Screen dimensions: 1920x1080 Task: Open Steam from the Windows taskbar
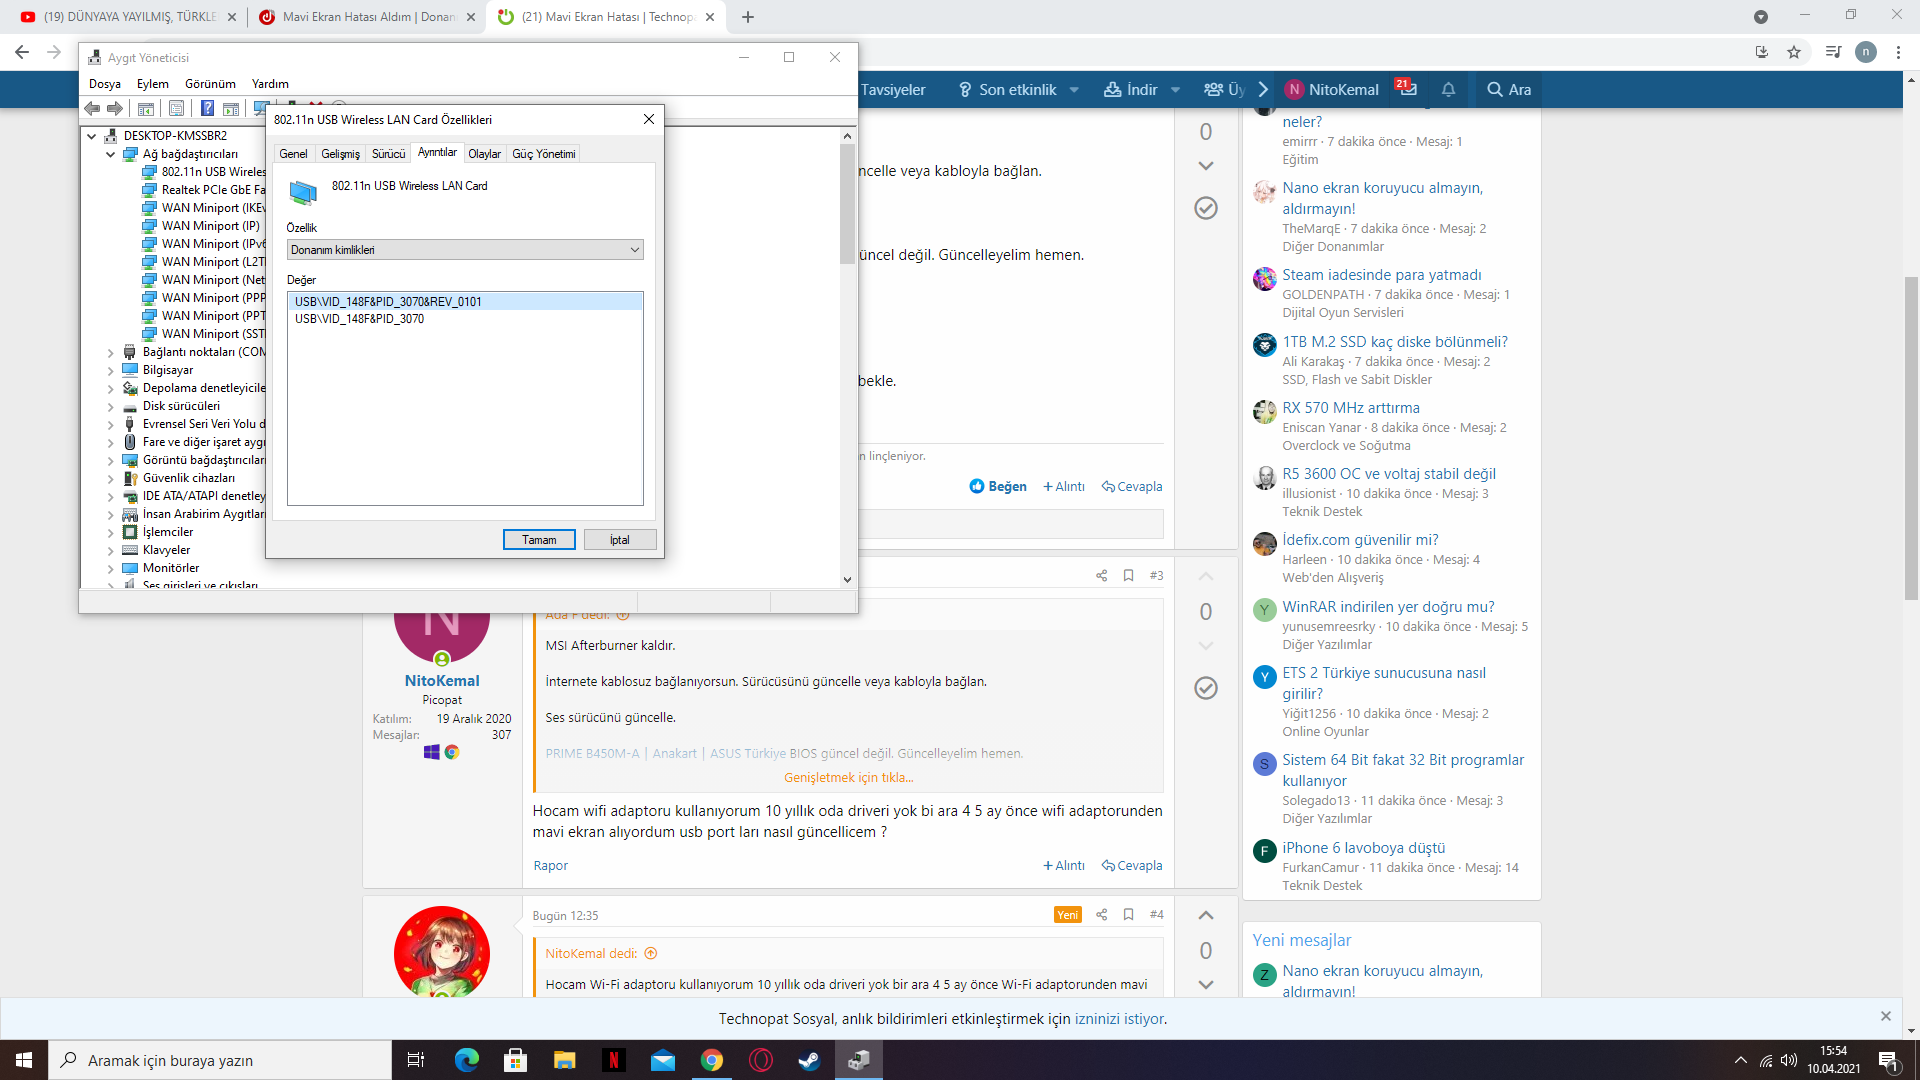click(x=809, y=1060)
